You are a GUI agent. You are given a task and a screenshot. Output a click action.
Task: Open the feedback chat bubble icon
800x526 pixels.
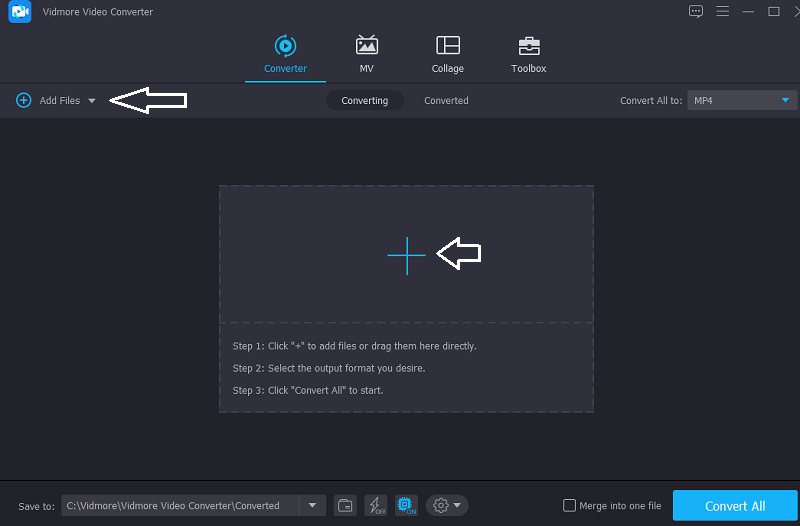click(696, 12)
